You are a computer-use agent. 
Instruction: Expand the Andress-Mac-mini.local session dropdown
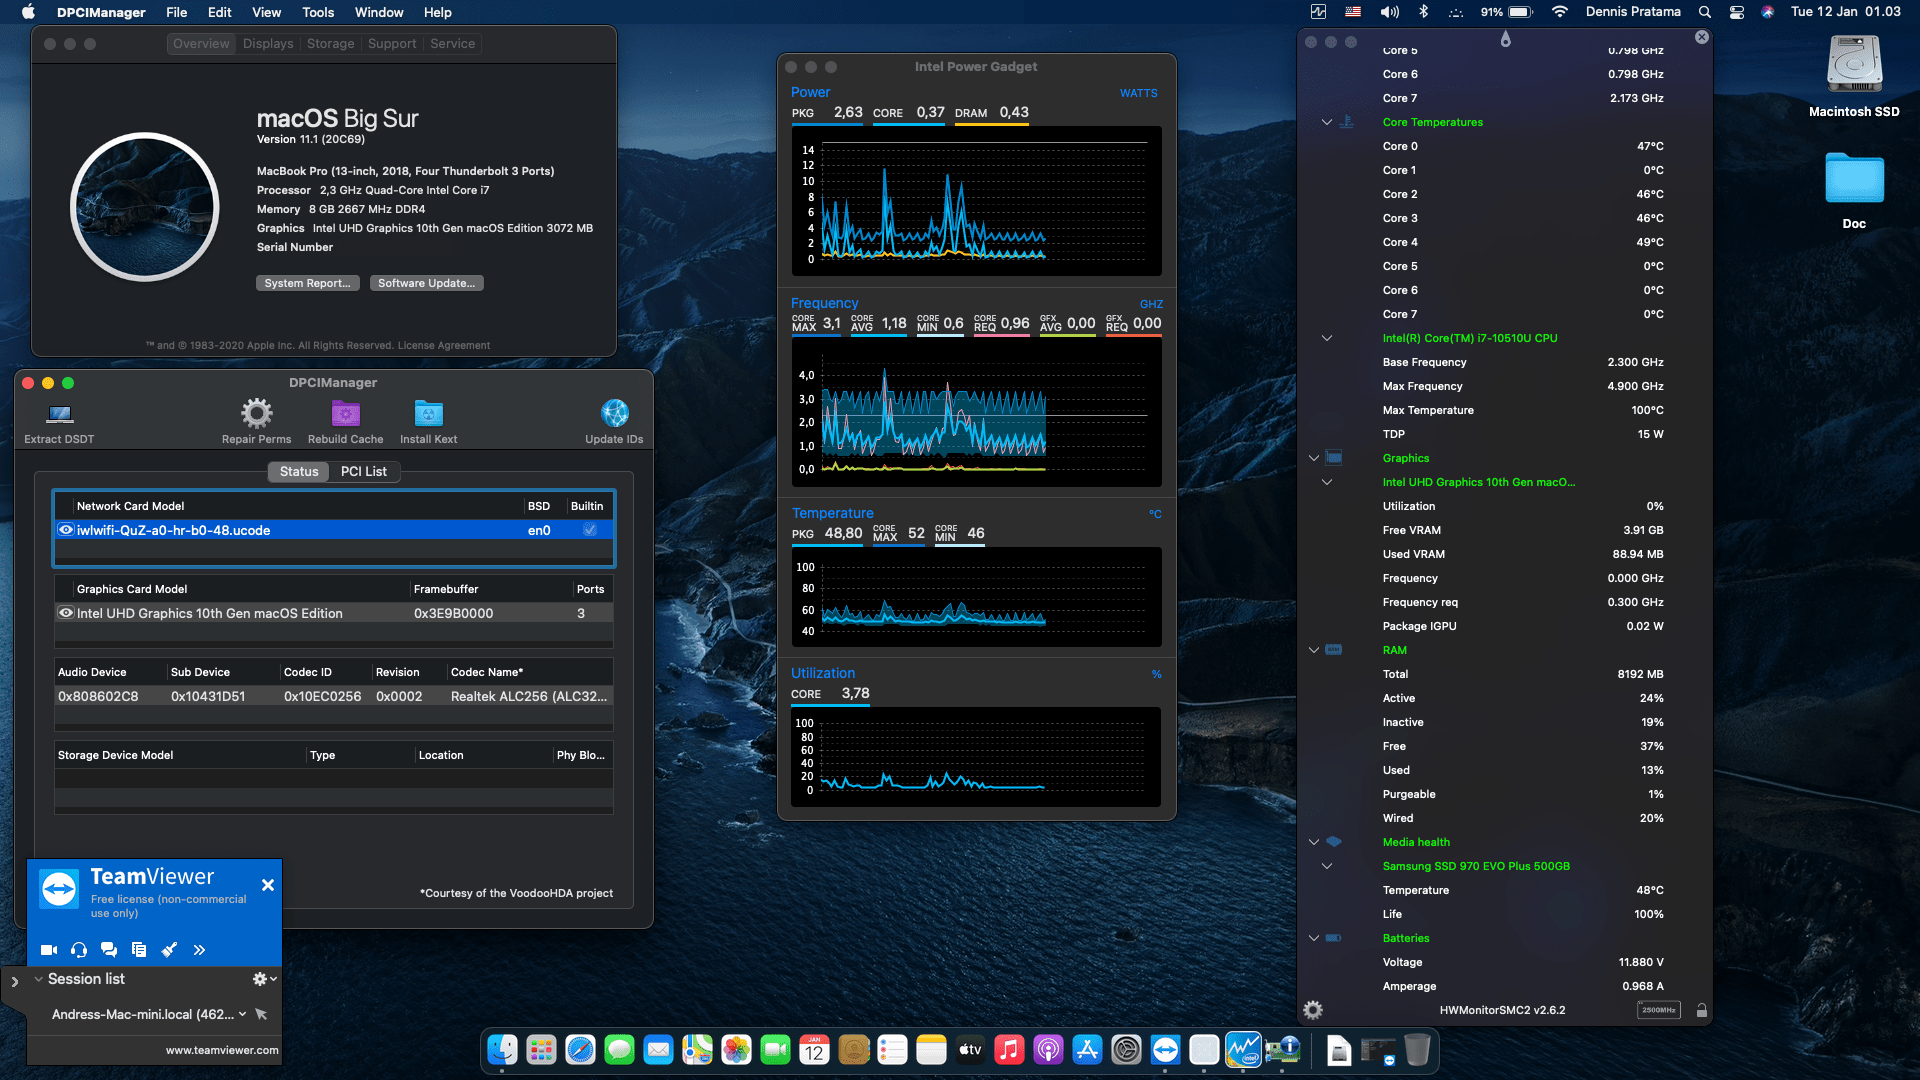pyautogui.click(x=244, y=1013)
